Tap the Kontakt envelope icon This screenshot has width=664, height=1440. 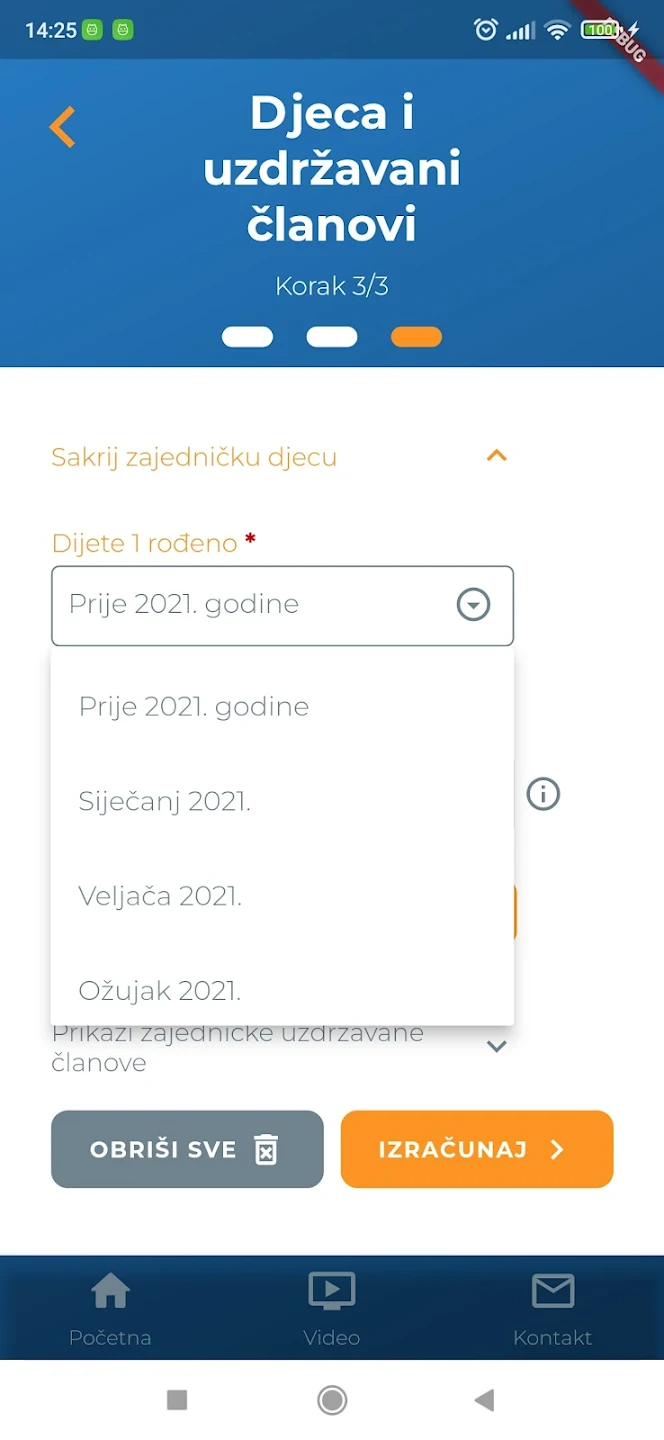coord(552,1291)
